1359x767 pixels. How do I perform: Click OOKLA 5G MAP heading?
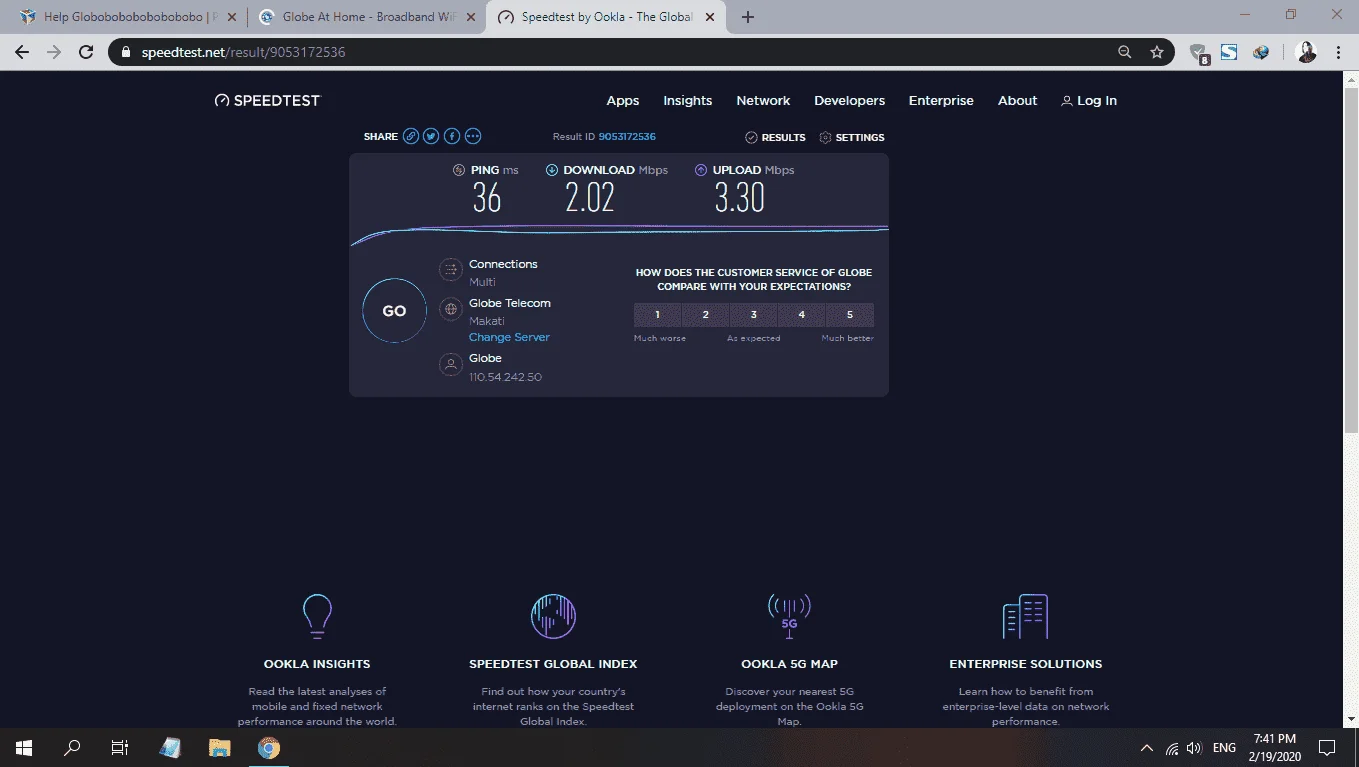click(x=789, y=664)
